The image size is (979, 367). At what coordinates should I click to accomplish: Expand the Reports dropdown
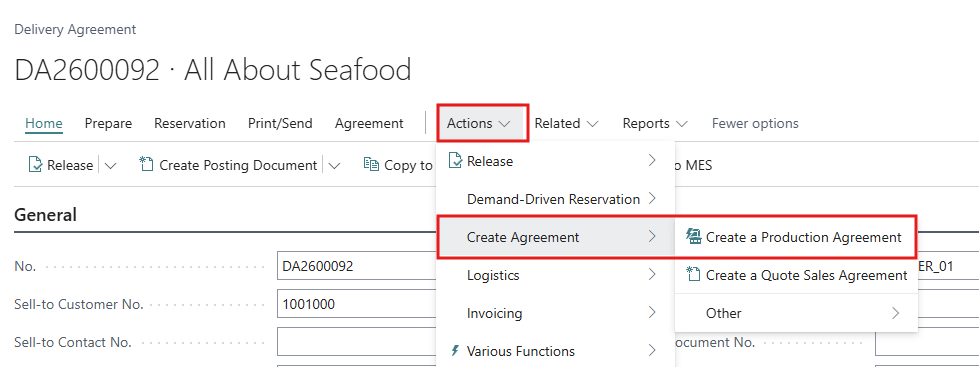point(655,124)
